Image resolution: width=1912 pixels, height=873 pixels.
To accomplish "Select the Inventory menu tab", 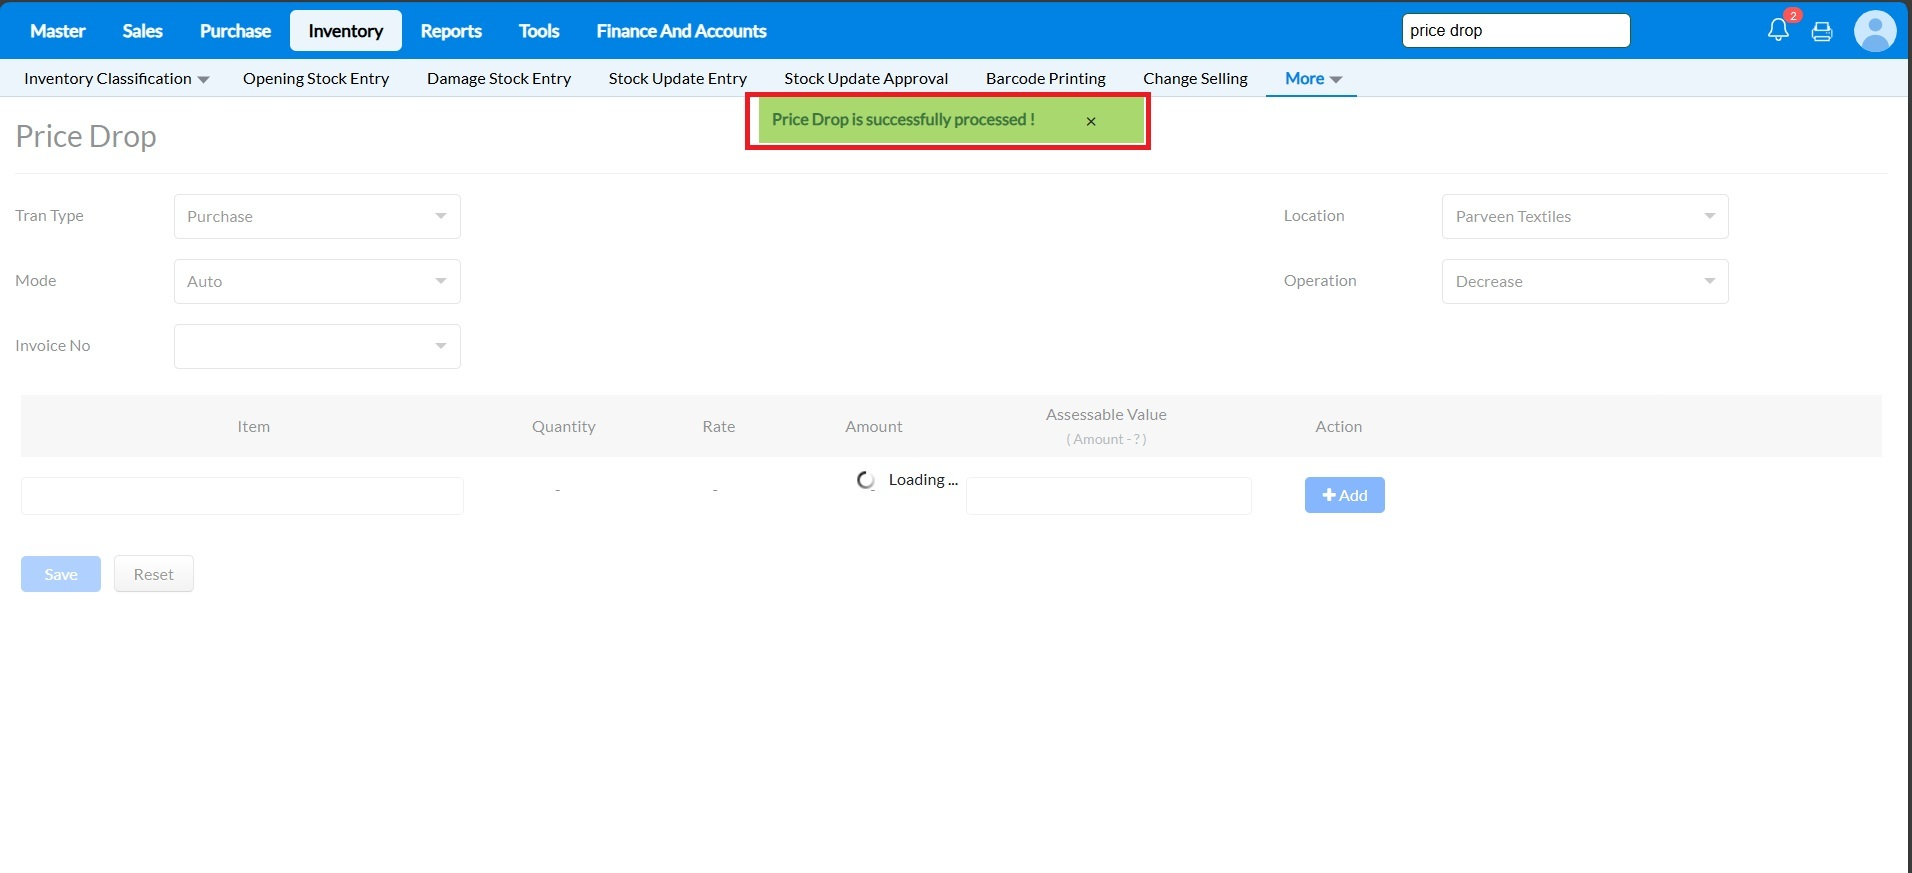I will [x=346, y=31].
